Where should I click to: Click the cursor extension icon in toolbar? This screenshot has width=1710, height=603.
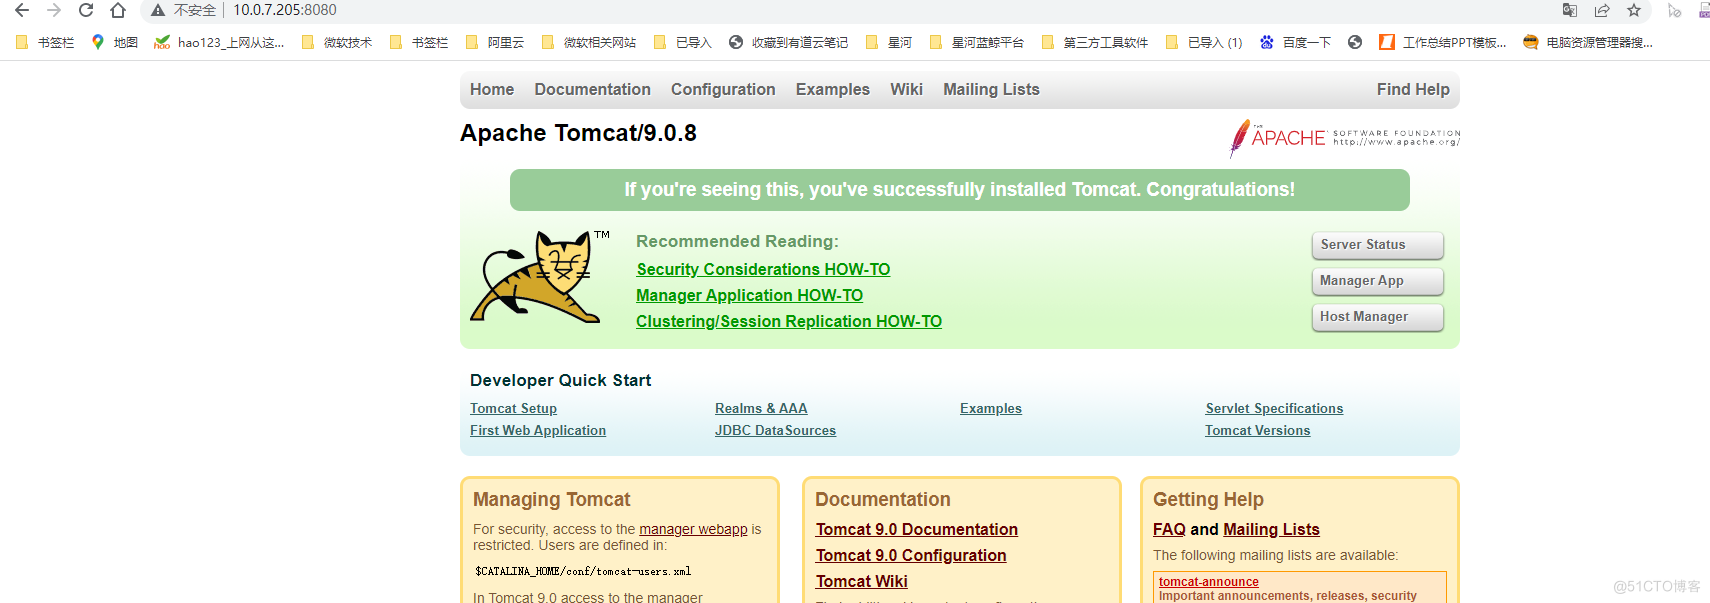1674,11
